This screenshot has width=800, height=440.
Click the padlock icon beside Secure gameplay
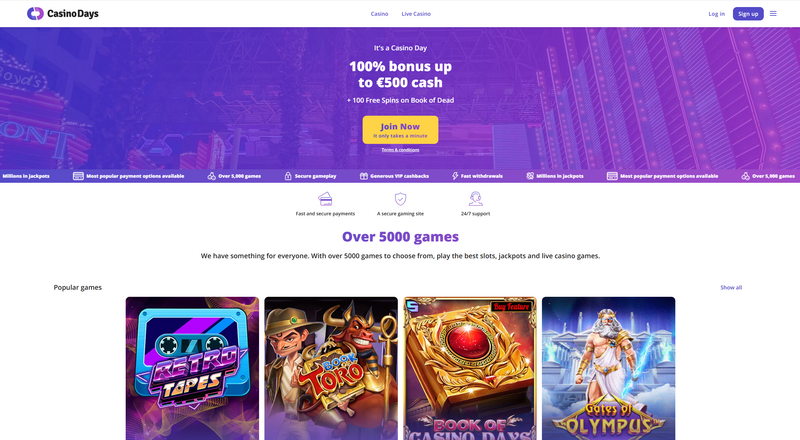(288, 176)
